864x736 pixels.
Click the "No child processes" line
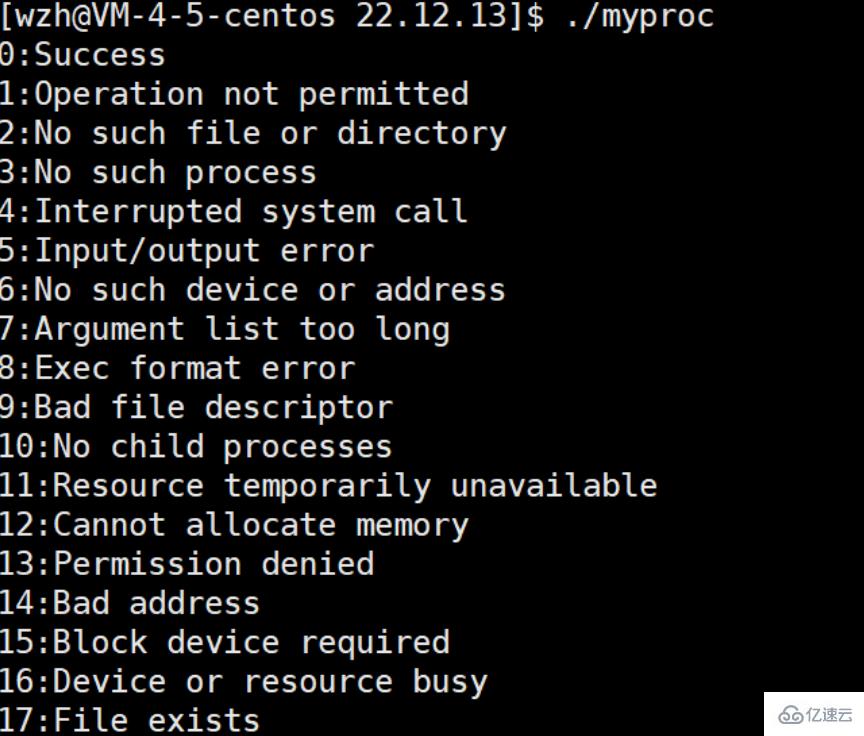196,446
